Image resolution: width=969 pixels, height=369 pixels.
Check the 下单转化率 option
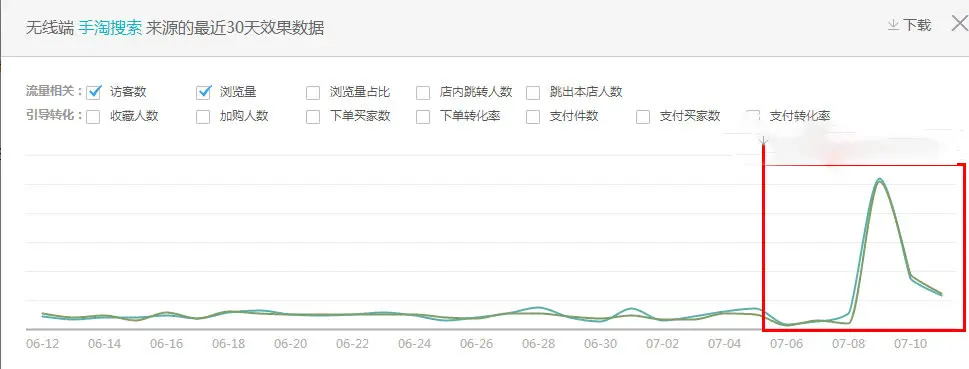coord(423,116)
